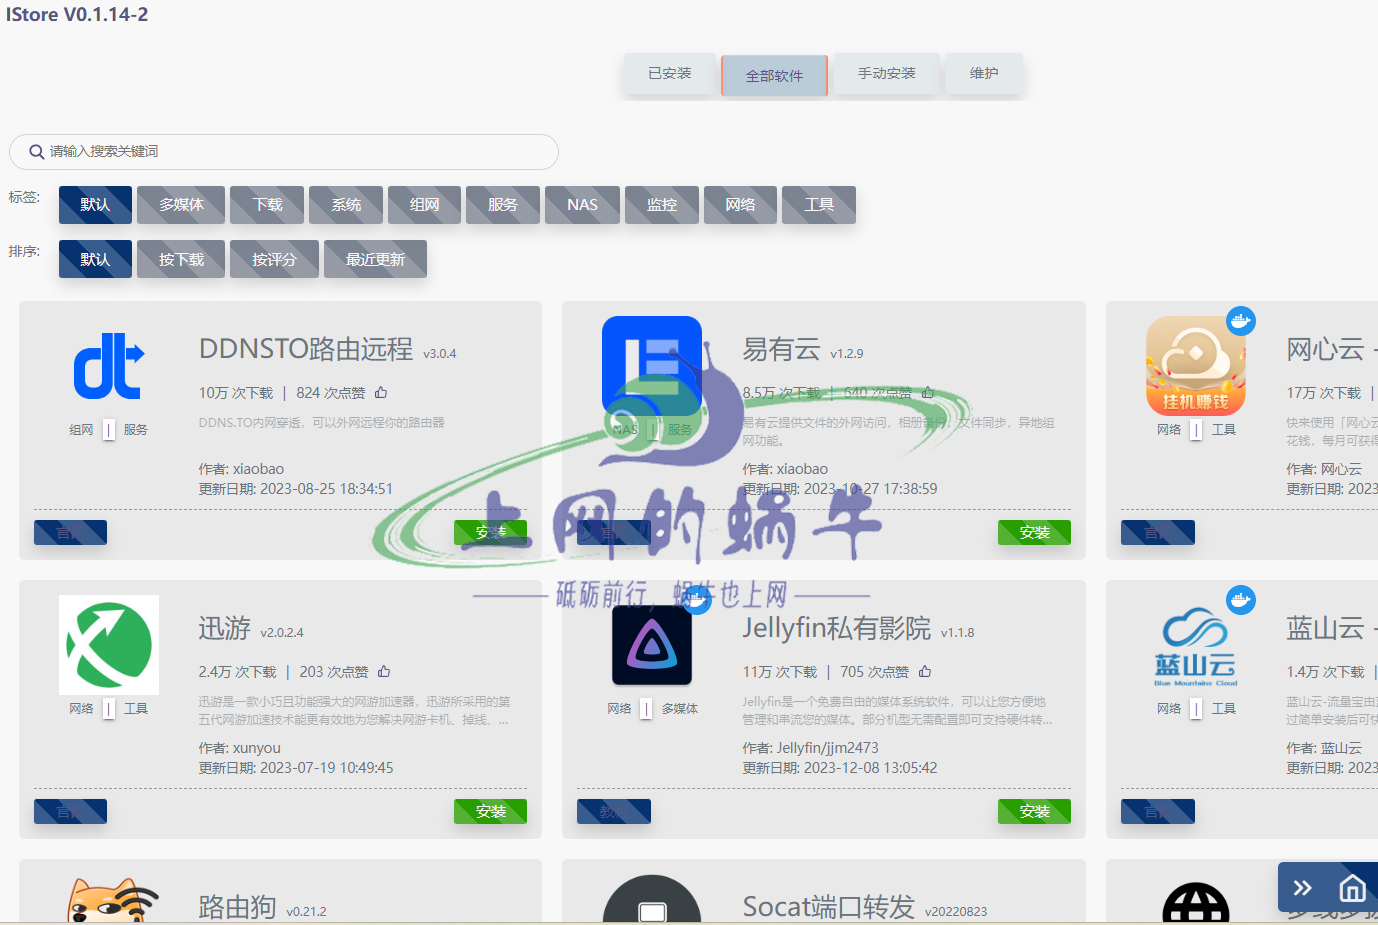Click blue button on 蓝山云 card
The height and width of the screenshot is (925, 1378).
1157,811
